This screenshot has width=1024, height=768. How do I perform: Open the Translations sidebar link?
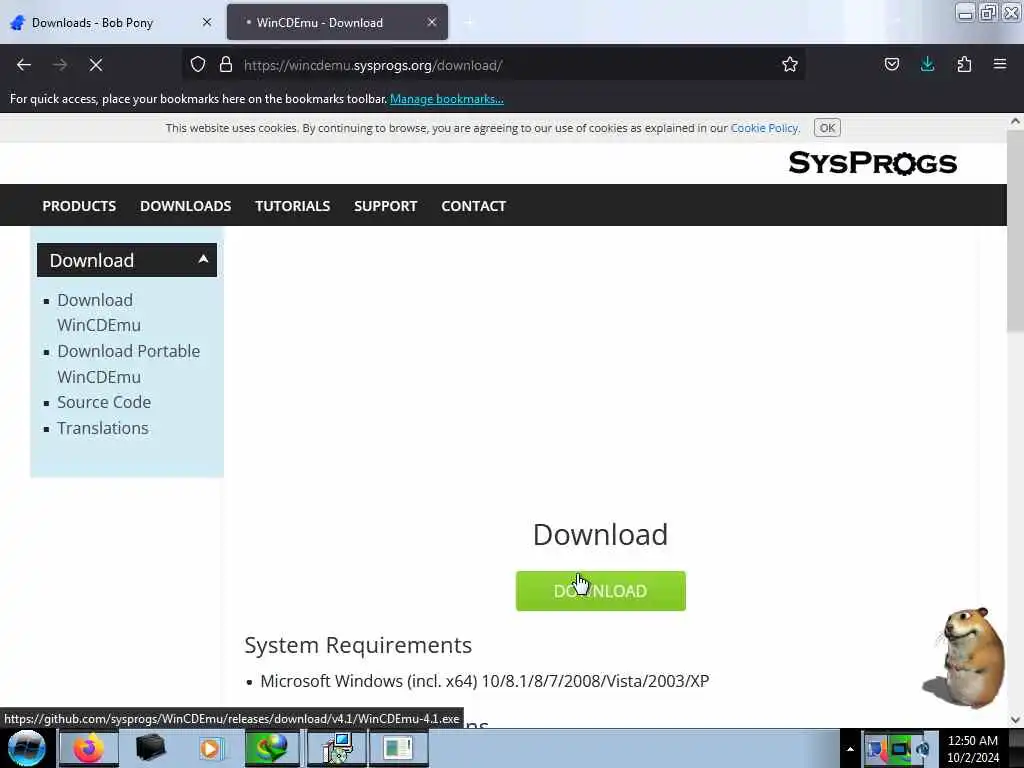[103, 428]
